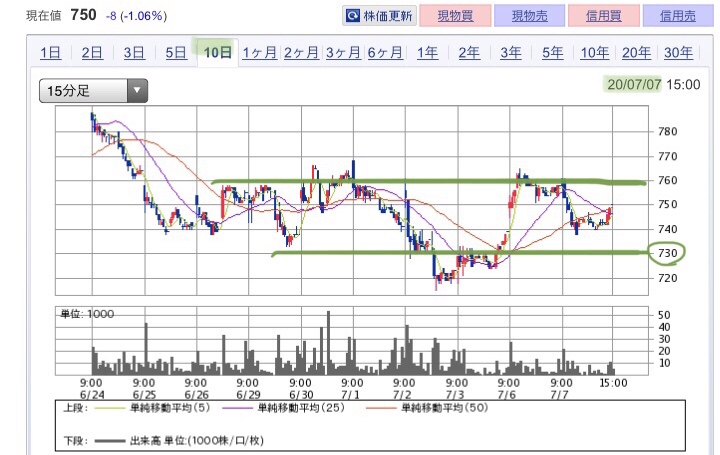Click the 株価更新 refresh button
720x455 pixels.
[x=379, y=16]
